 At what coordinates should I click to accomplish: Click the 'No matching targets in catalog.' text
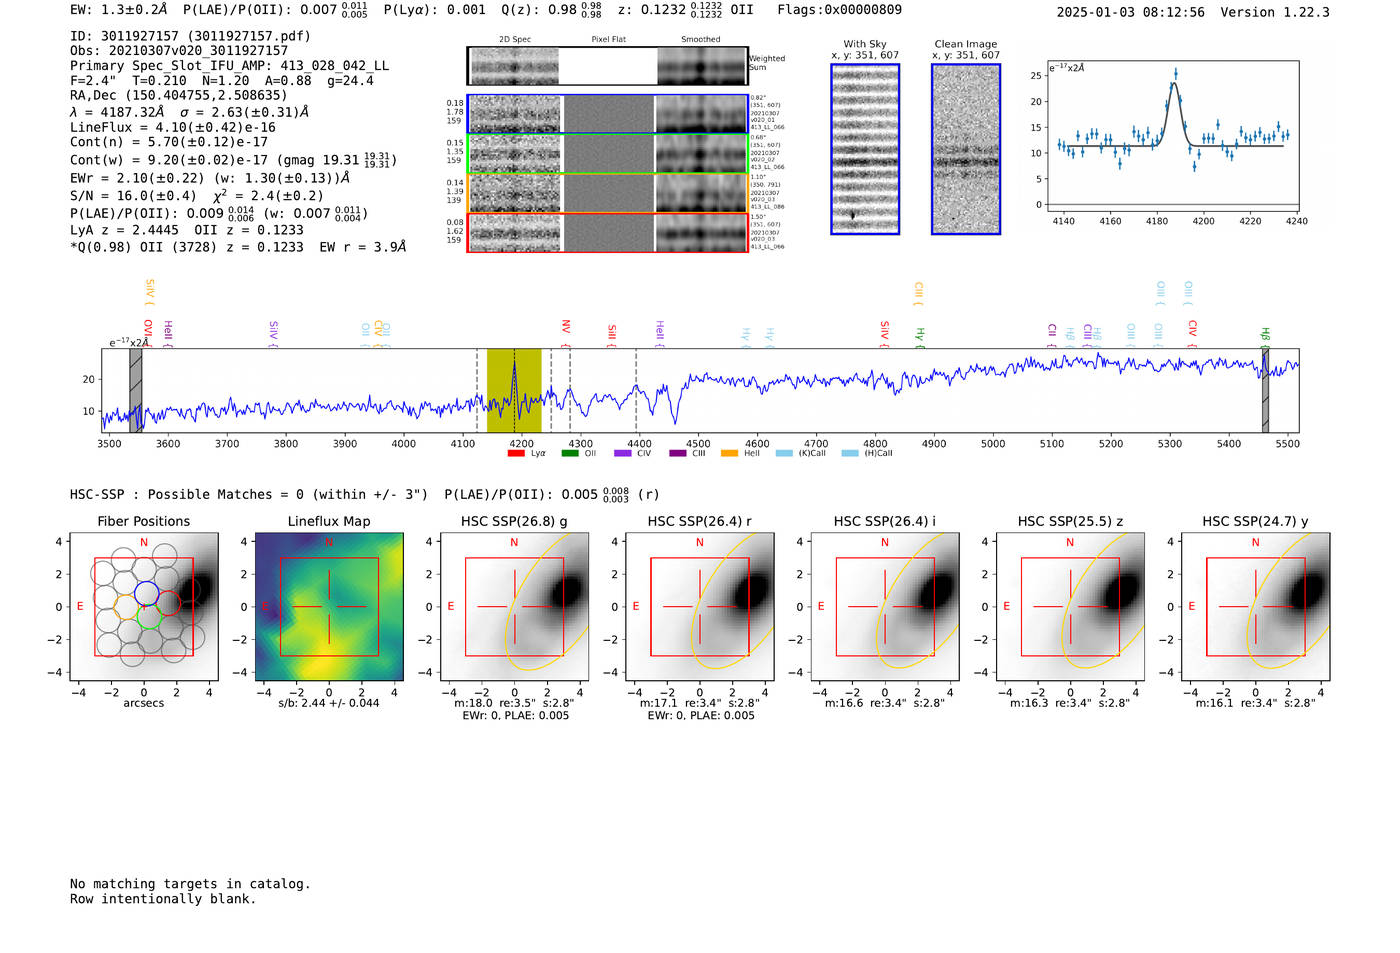tap(190, 884)
